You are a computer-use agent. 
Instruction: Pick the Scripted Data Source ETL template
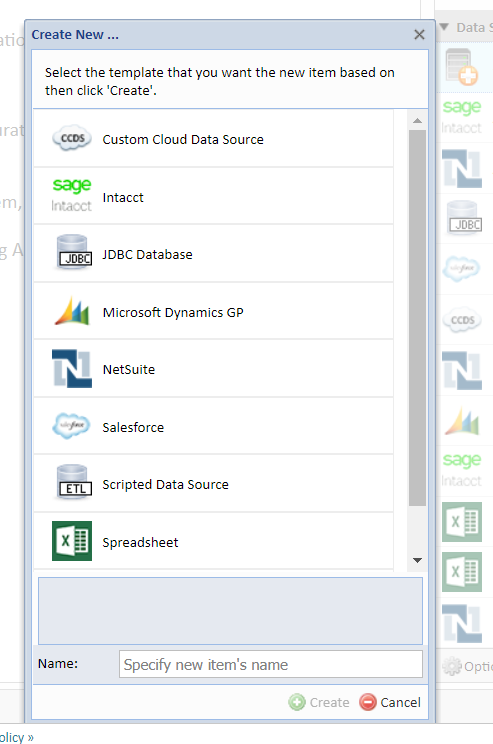pos(213,484)
